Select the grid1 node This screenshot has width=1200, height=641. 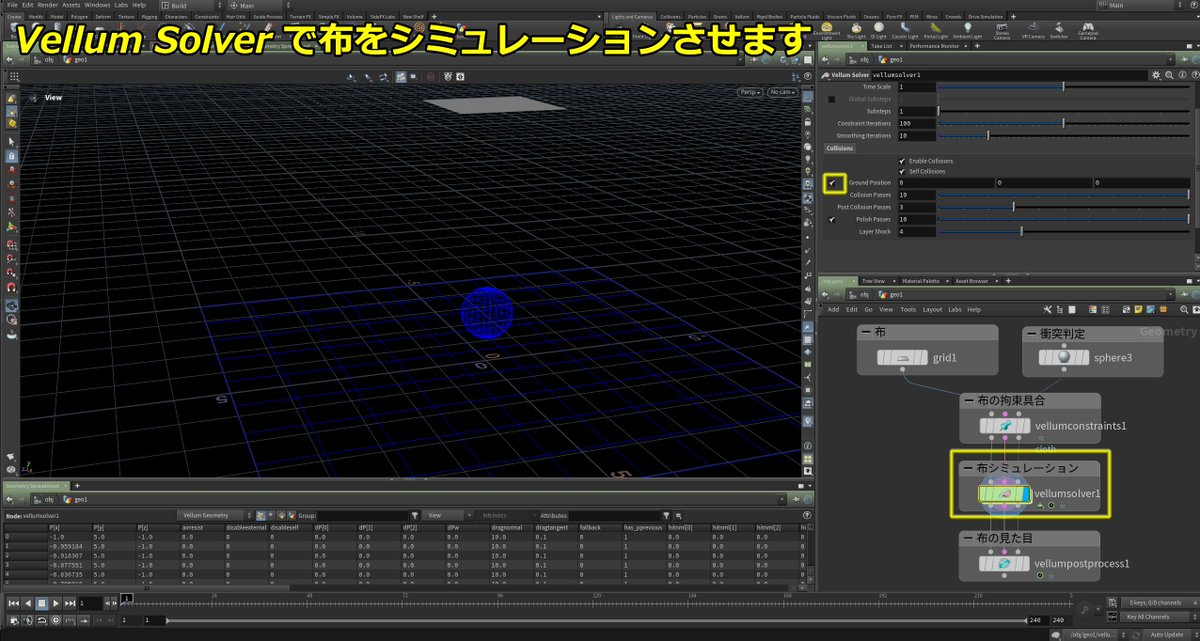pyautogui.click(x=903, y=358)
